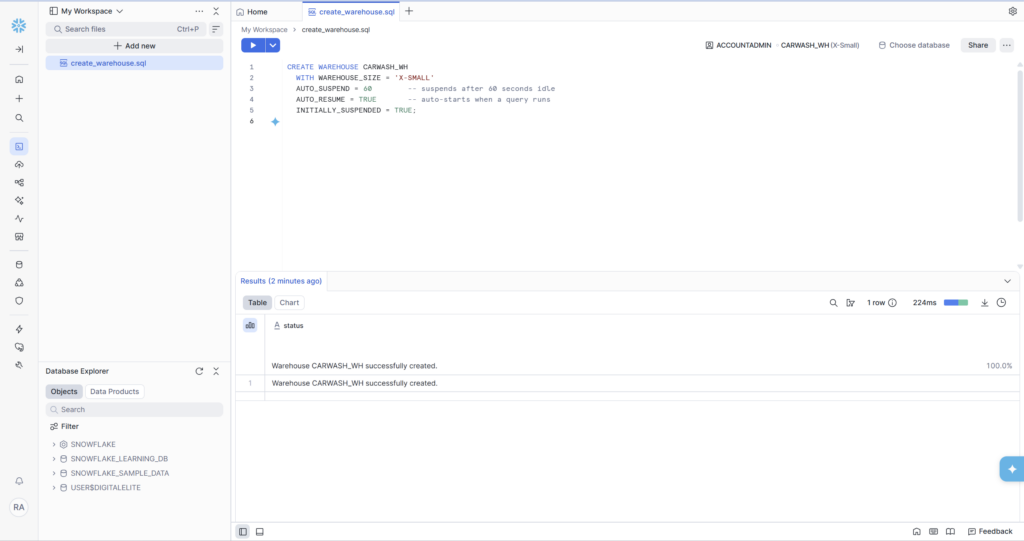
Task: Expand the SNOWFLAKE_LEARNING_DB tree node
Action: pyautogui.click(x=54, y=458)
